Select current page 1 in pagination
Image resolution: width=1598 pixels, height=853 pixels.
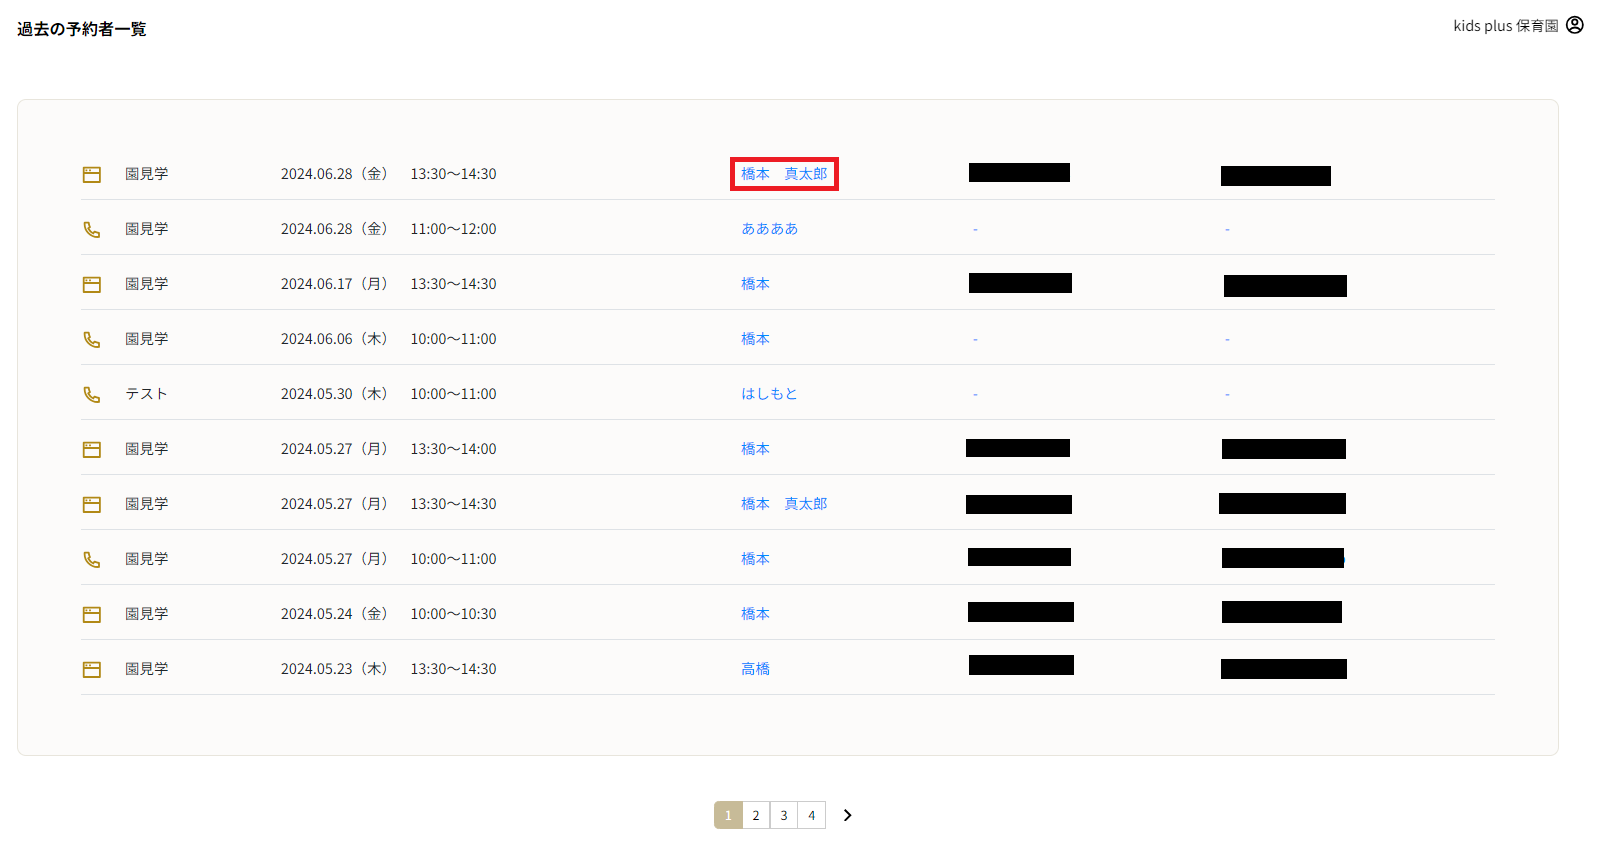click(x=728, y=815)
